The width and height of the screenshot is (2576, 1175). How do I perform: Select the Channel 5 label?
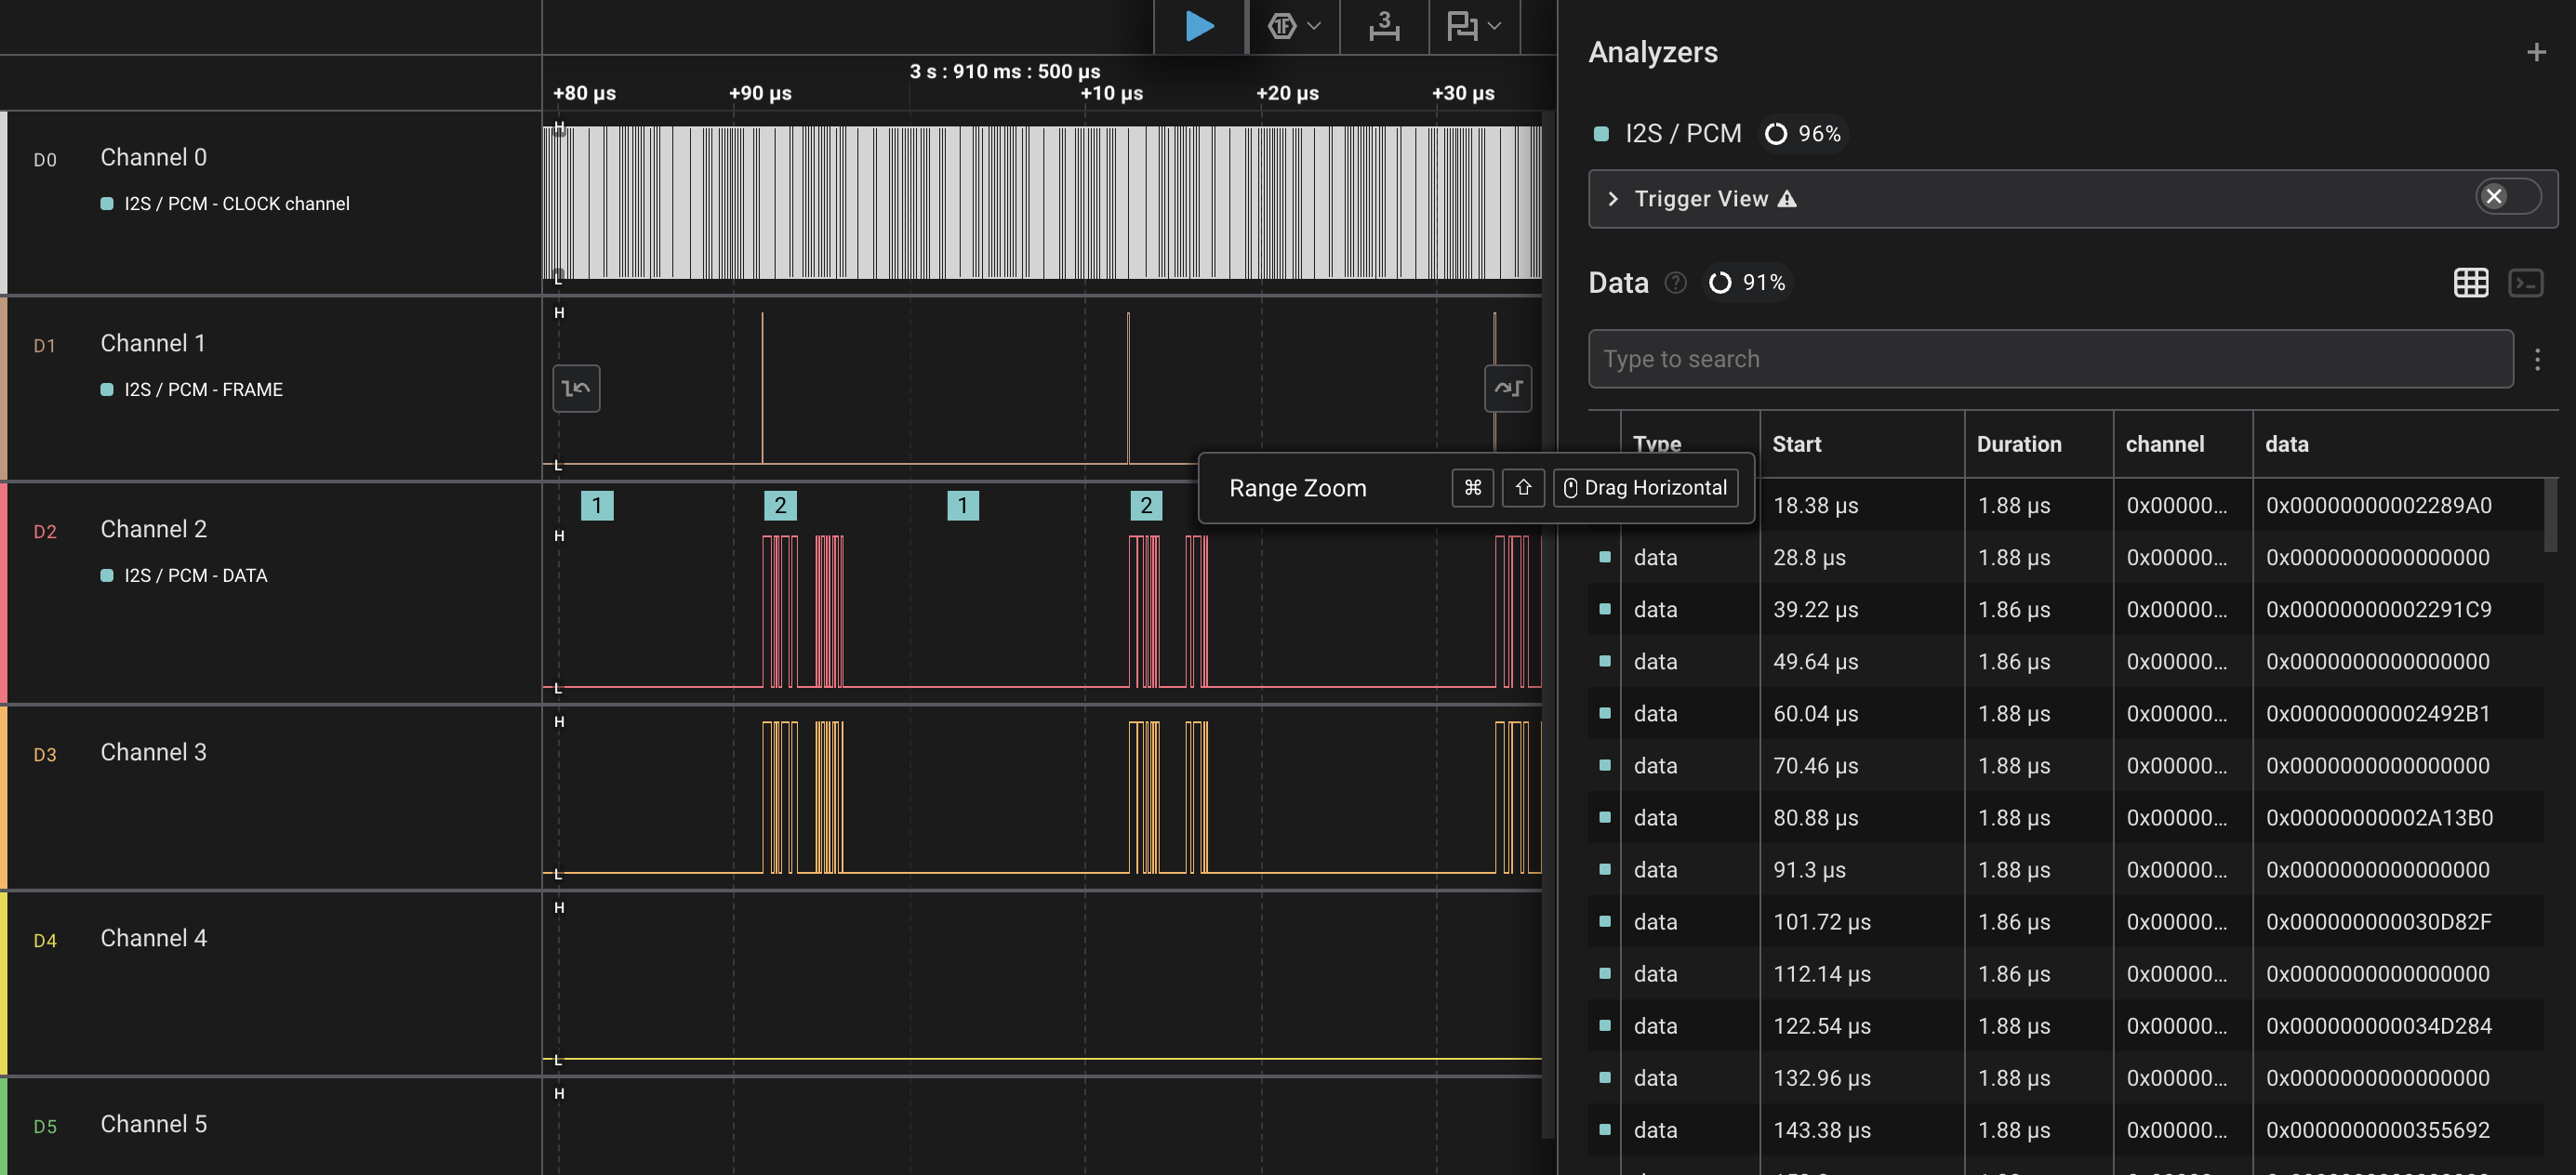[153, 1124]
